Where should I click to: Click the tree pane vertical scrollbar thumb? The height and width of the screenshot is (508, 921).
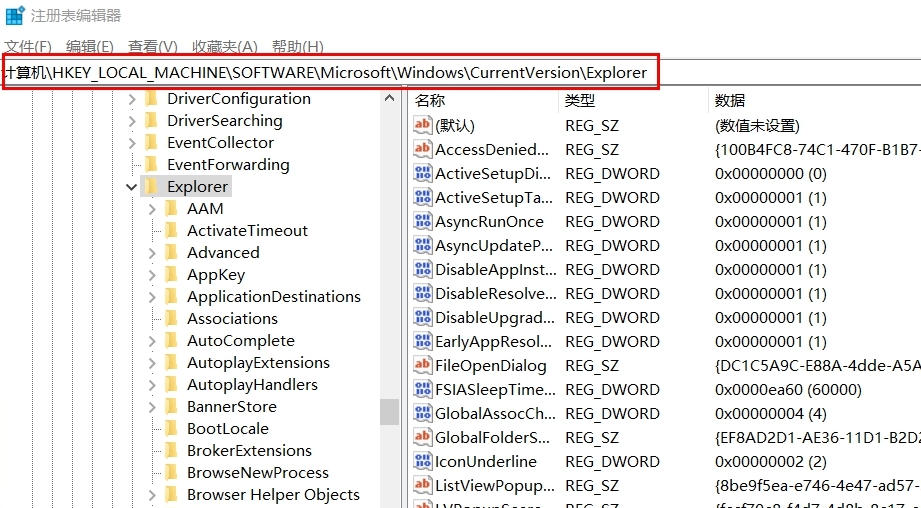click(389, 412)
